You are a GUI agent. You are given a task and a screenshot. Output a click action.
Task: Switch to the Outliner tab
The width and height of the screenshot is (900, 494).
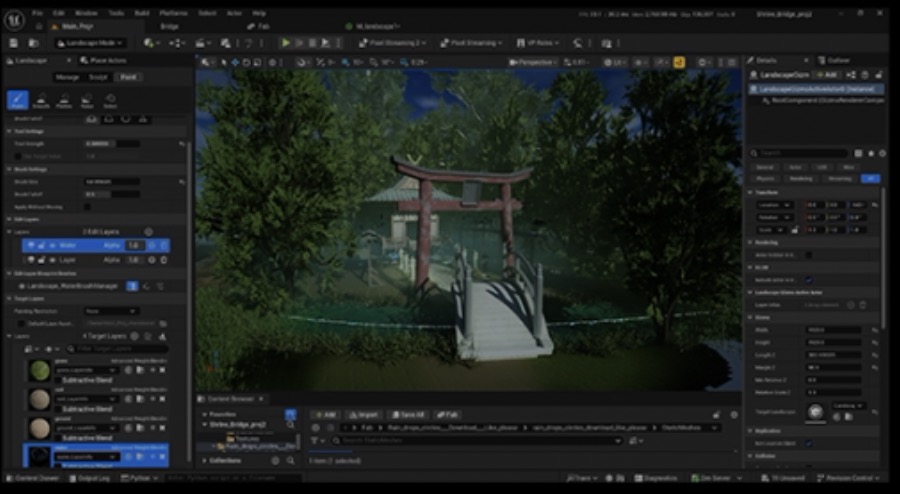(x=833, y=60)
